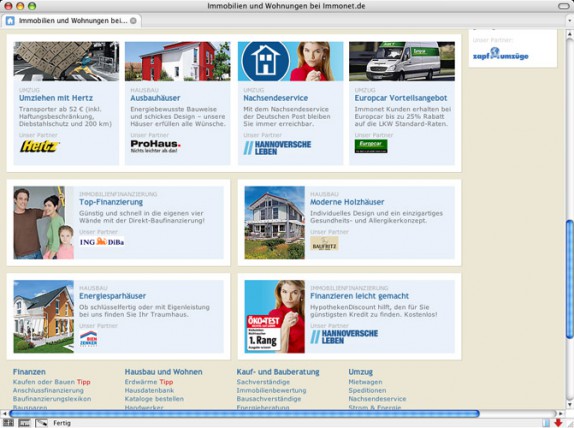
Task: Click the blue status bar icon at bottom right
Action: pyautogui.click(x=546, y=423)
